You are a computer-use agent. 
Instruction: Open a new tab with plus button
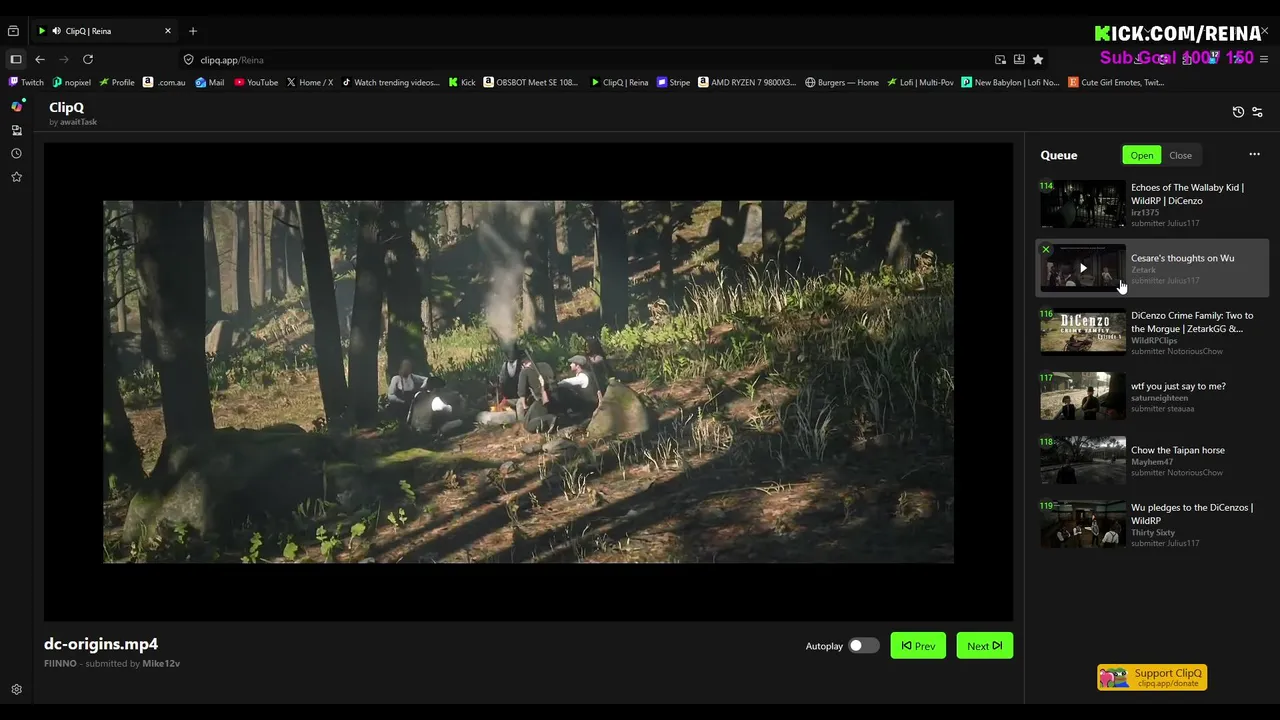pos(193,31)
